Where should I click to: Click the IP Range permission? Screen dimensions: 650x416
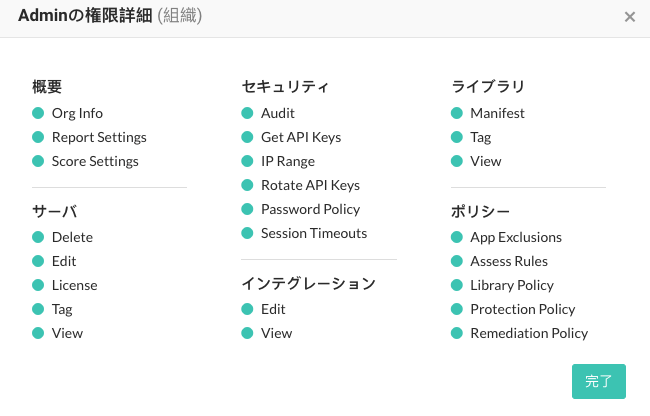pyautogui.click(x=288, y=161)
